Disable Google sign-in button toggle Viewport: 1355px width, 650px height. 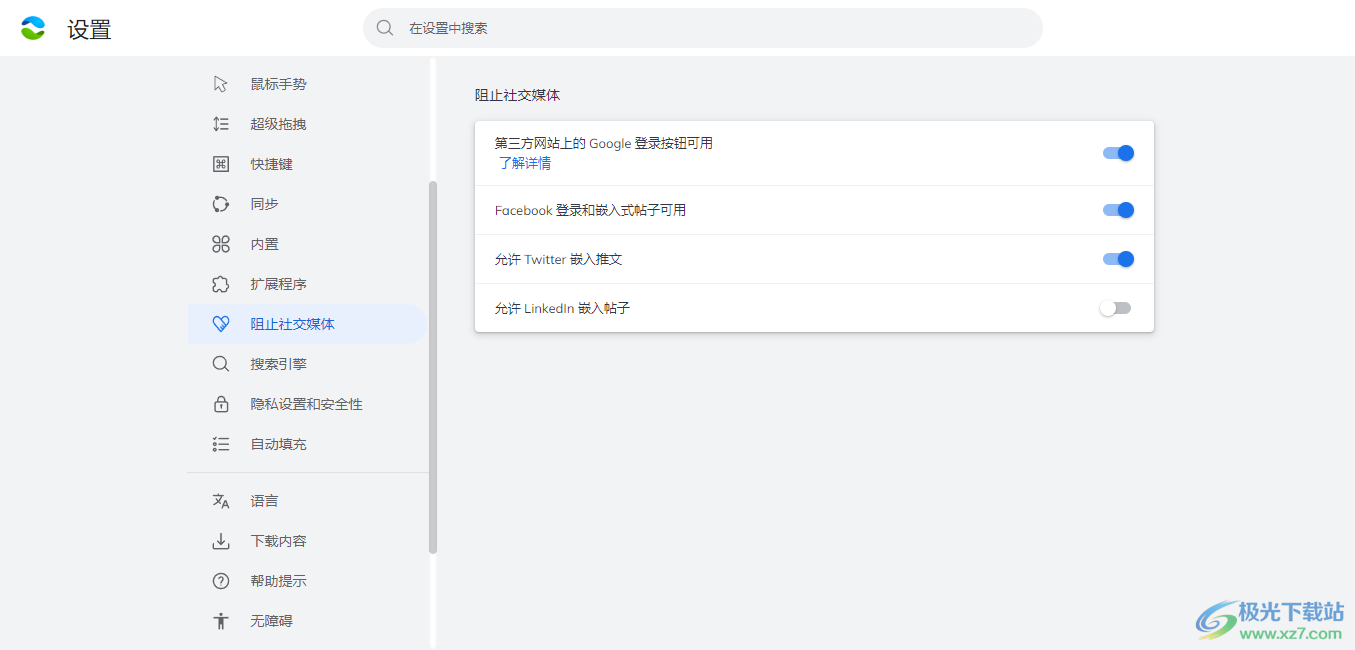pyautogui.click(x=1117, y=153)
